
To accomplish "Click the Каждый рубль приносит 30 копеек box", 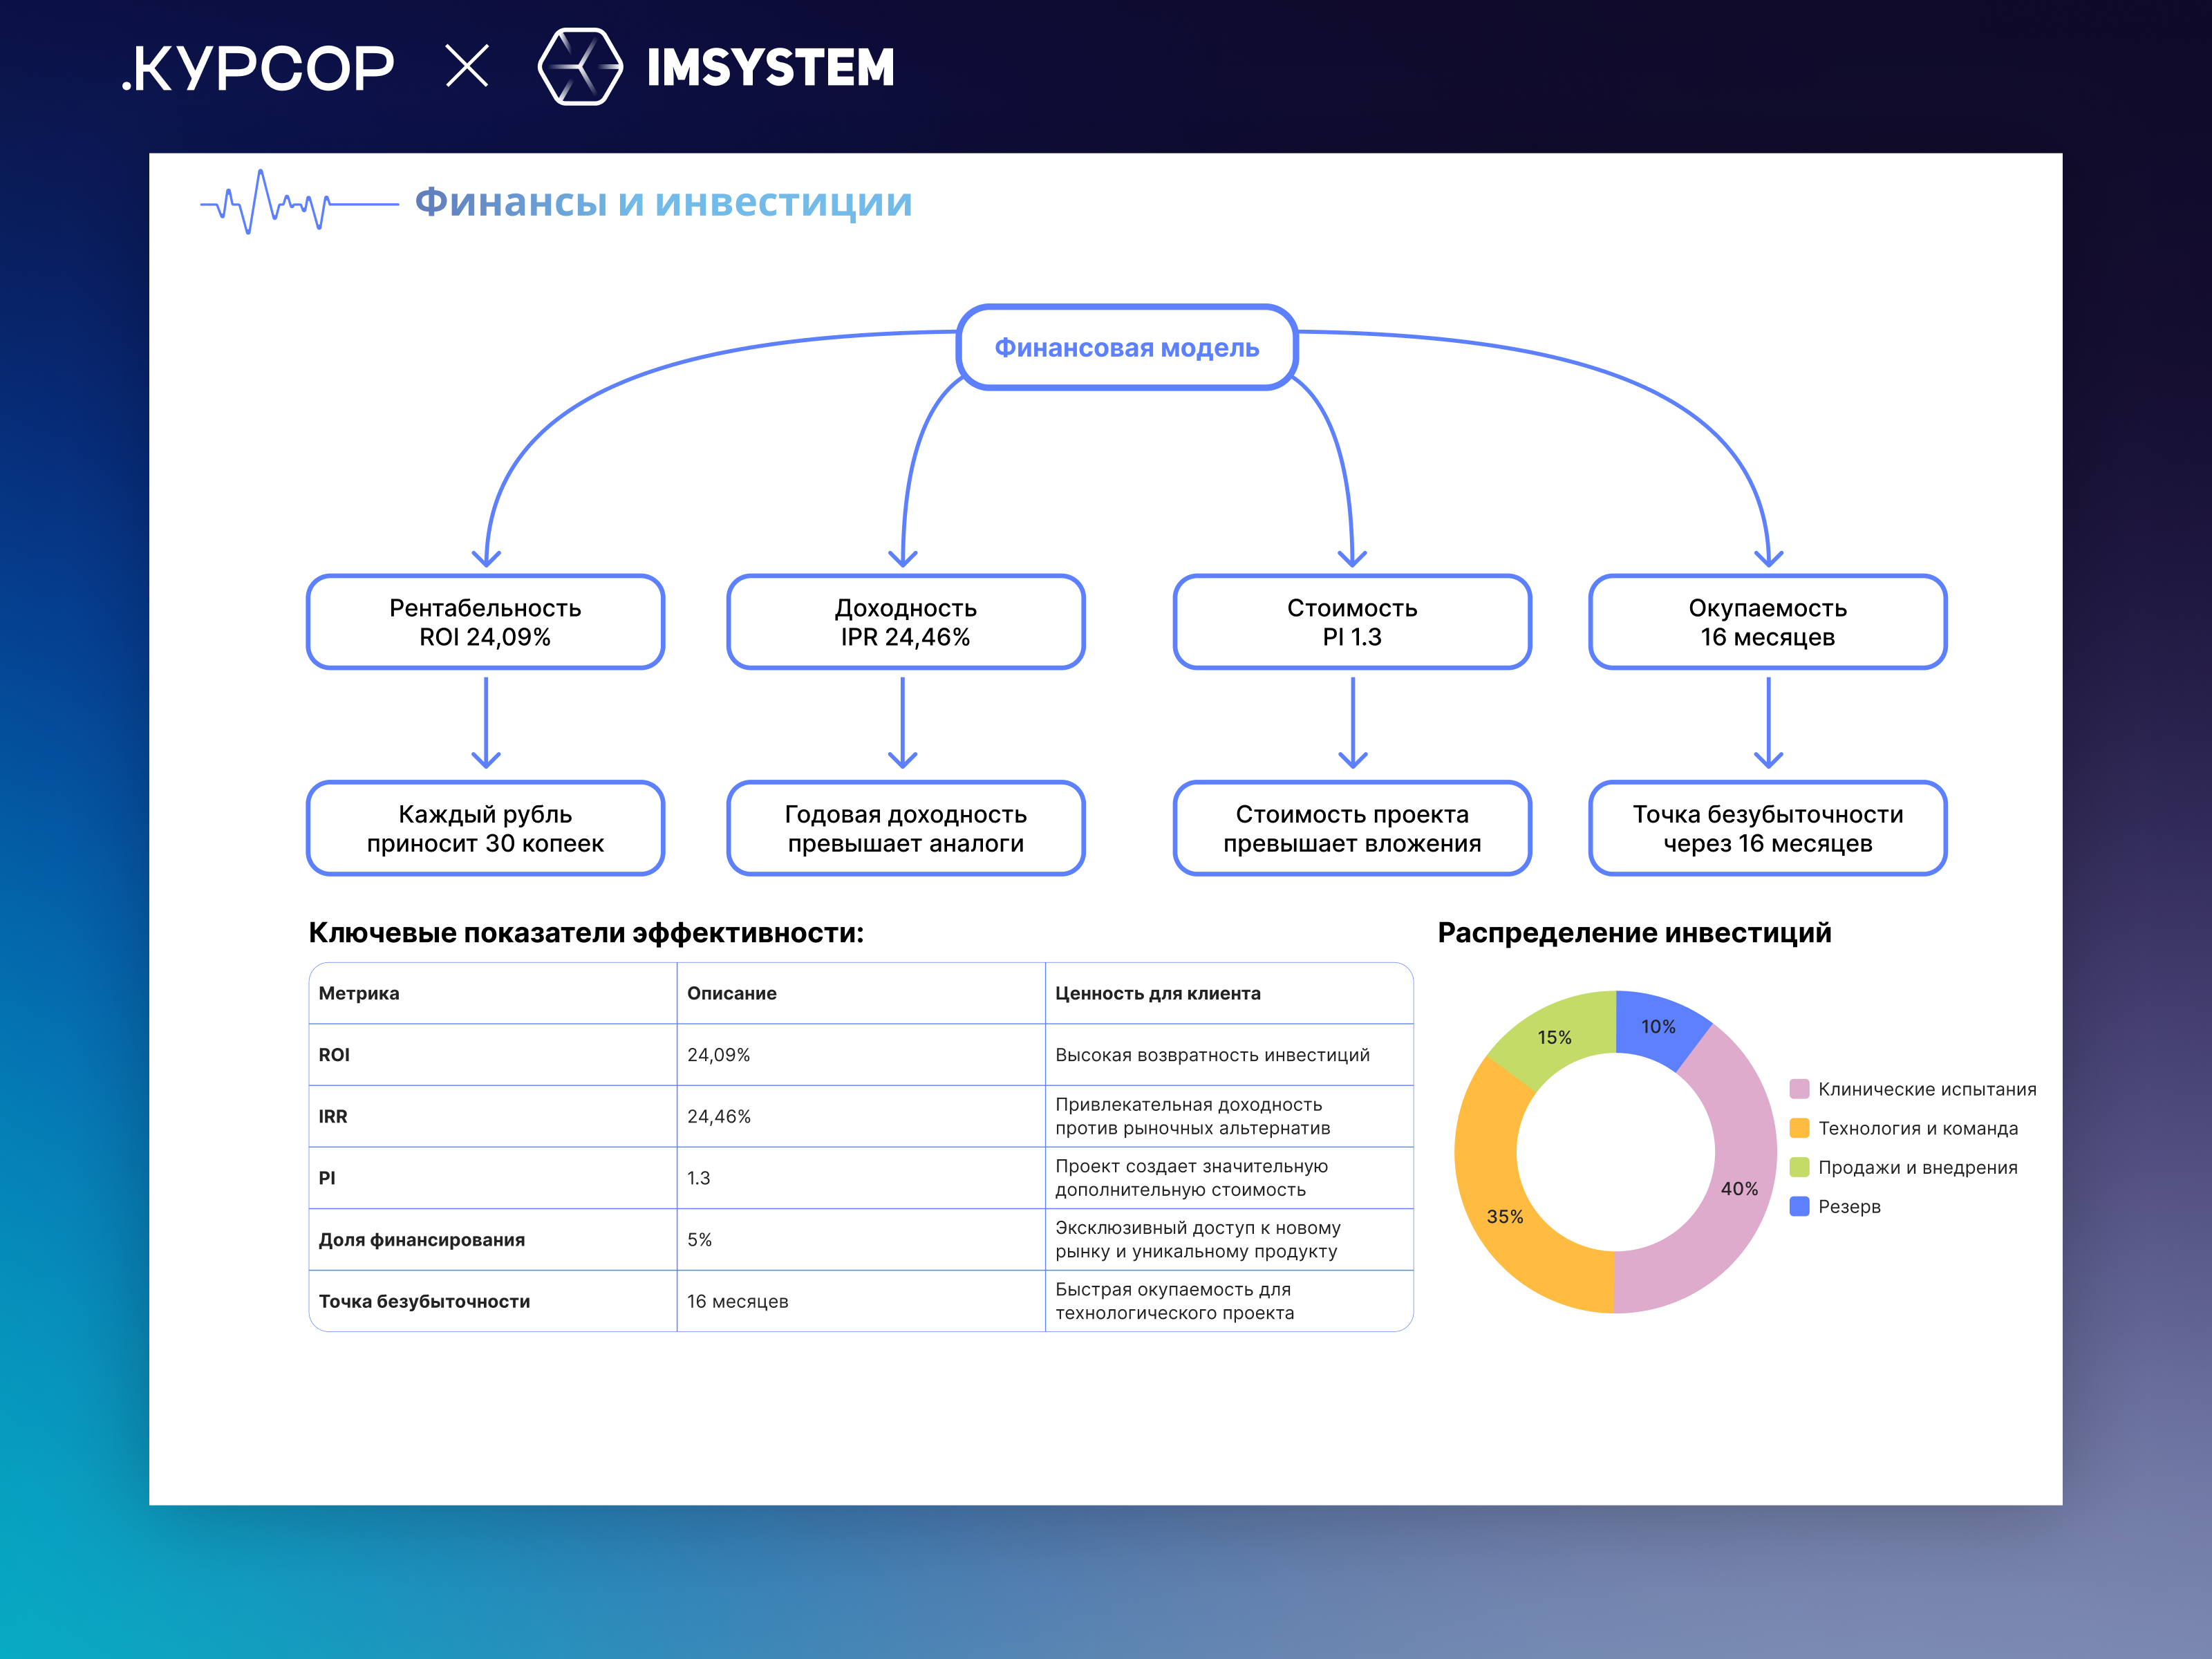I will [x=485, y=828].
